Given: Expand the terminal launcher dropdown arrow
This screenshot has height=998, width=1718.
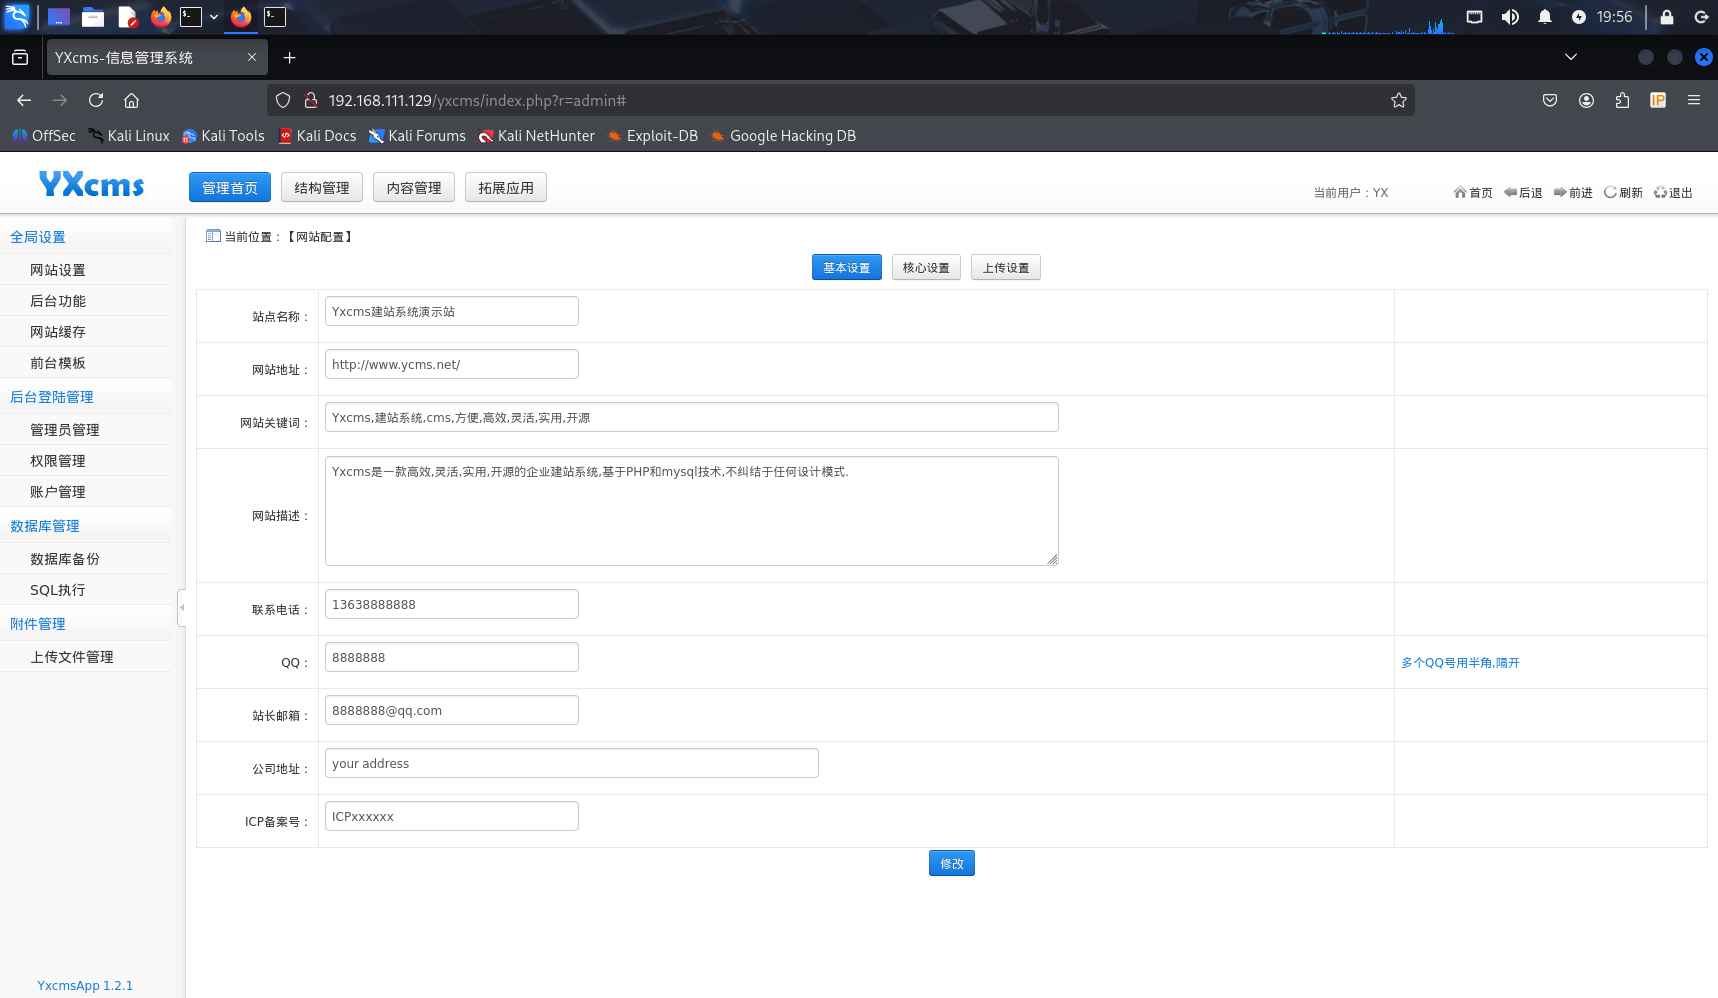Looking at the screenshot, I should click(214, 17).
